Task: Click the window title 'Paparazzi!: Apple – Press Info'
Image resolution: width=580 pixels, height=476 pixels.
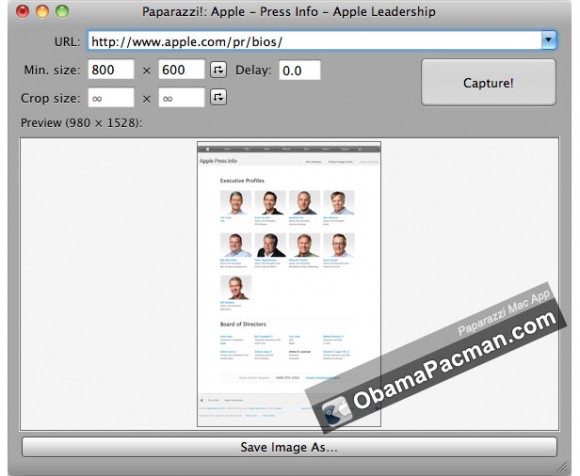Action: coord(230,12)
